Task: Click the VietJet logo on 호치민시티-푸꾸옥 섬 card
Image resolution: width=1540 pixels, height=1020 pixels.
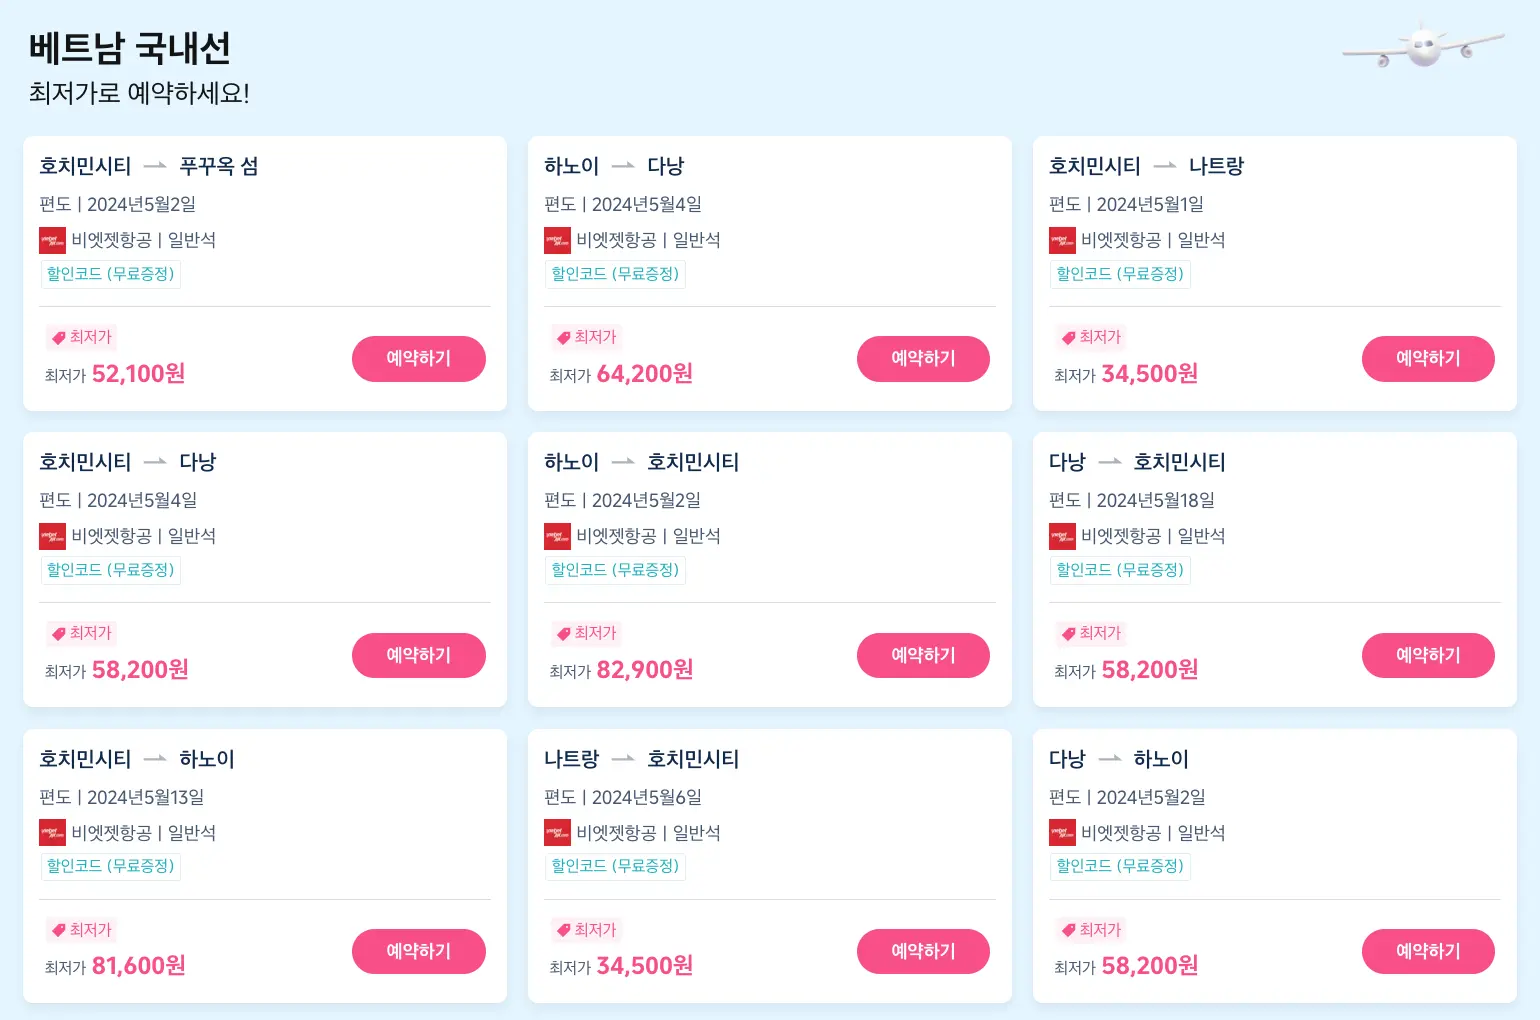Action: pyautogui.click(x=53, y=240)
